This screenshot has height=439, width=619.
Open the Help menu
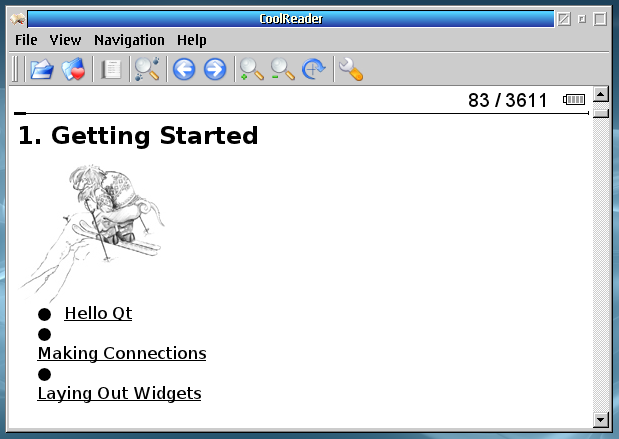[191, 40]
